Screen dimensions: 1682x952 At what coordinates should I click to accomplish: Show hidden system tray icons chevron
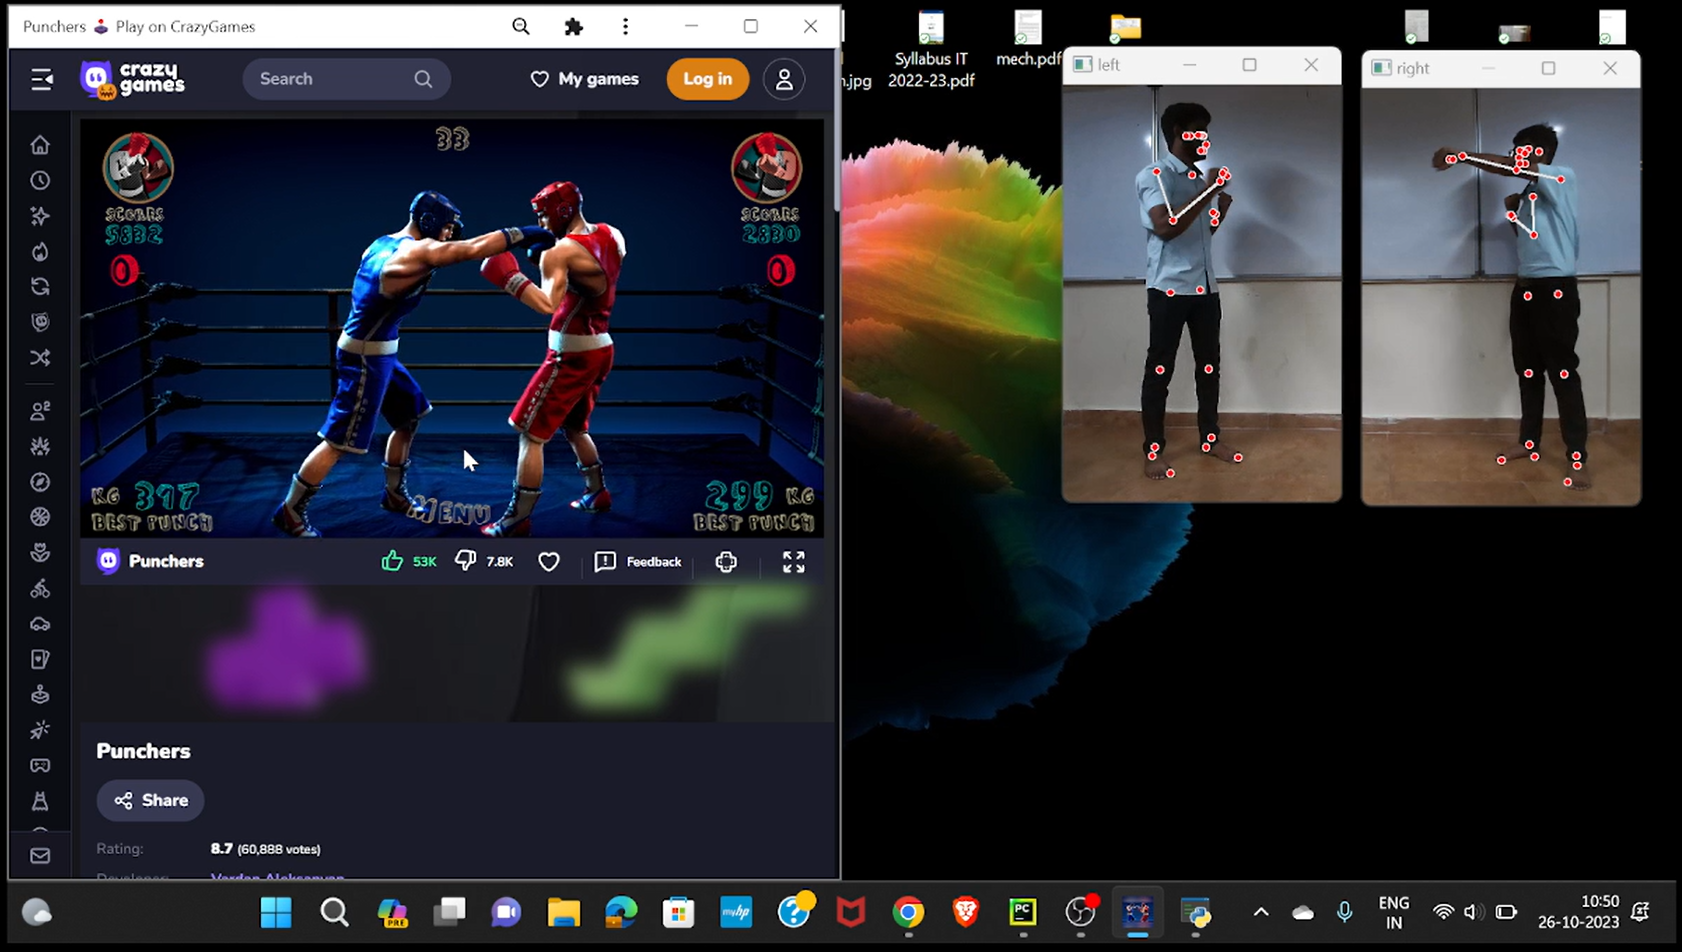(x=1261, y=912)
